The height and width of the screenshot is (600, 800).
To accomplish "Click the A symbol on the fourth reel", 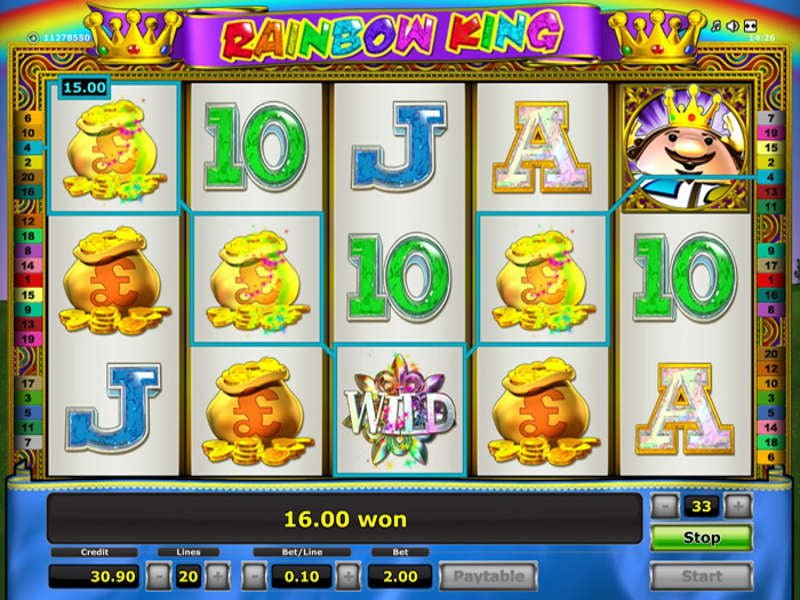I will 541,147.
